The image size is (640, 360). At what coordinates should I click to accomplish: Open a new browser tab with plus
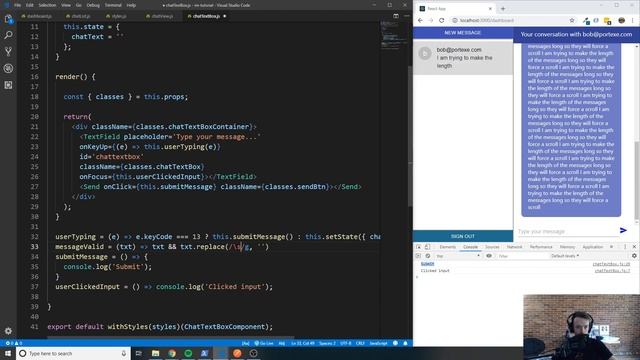click(503, 9)
